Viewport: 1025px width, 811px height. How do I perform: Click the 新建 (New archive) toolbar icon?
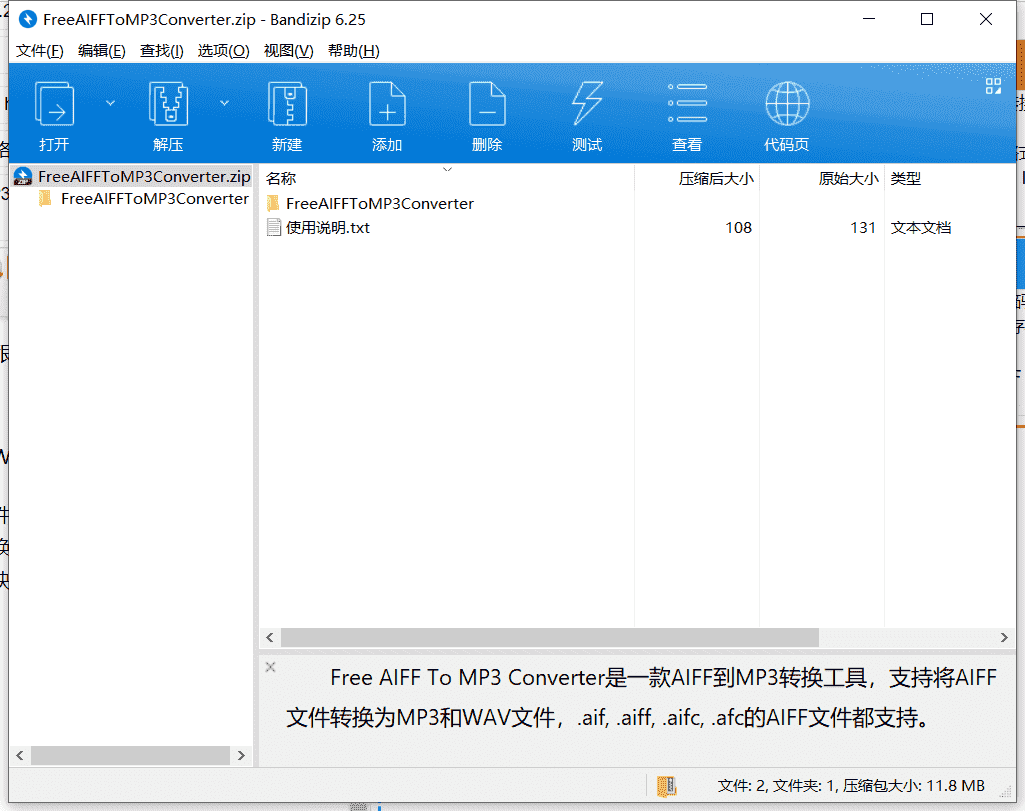tap(288, 104)
